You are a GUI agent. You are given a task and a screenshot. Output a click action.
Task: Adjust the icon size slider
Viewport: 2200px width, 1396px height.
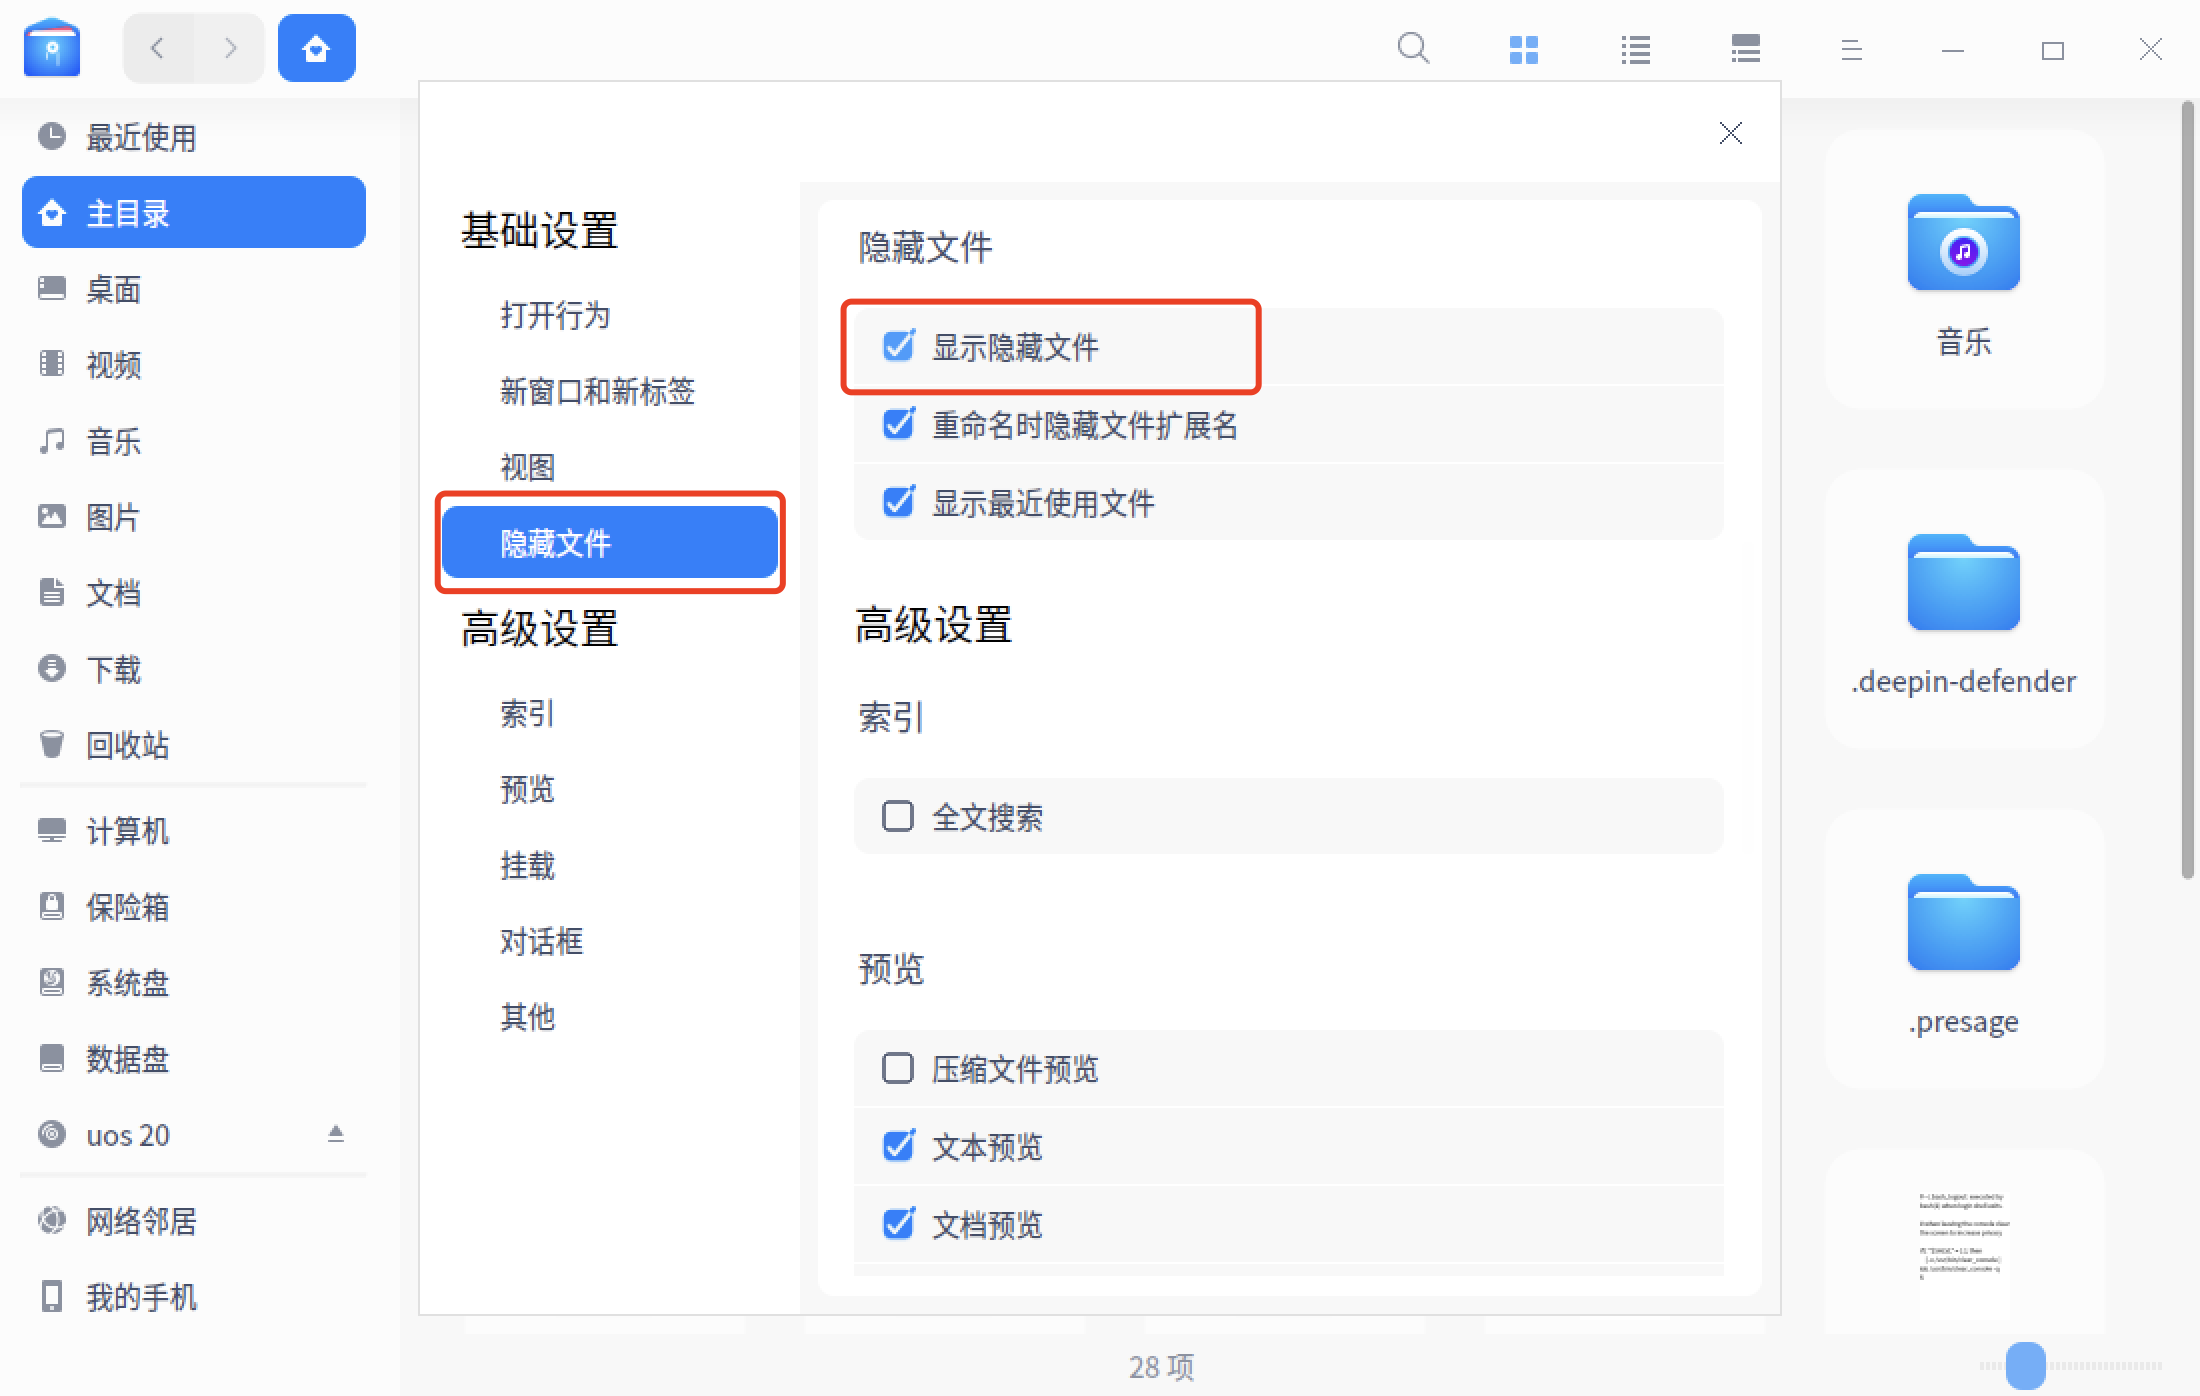pyautogui.click(x=2025, y=1365)
